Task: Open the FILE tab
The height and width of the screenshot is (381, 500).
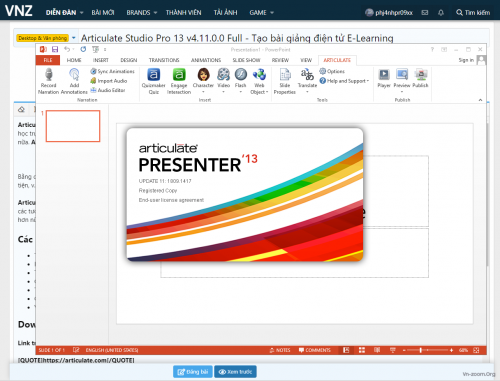Action: coord(48,60)
